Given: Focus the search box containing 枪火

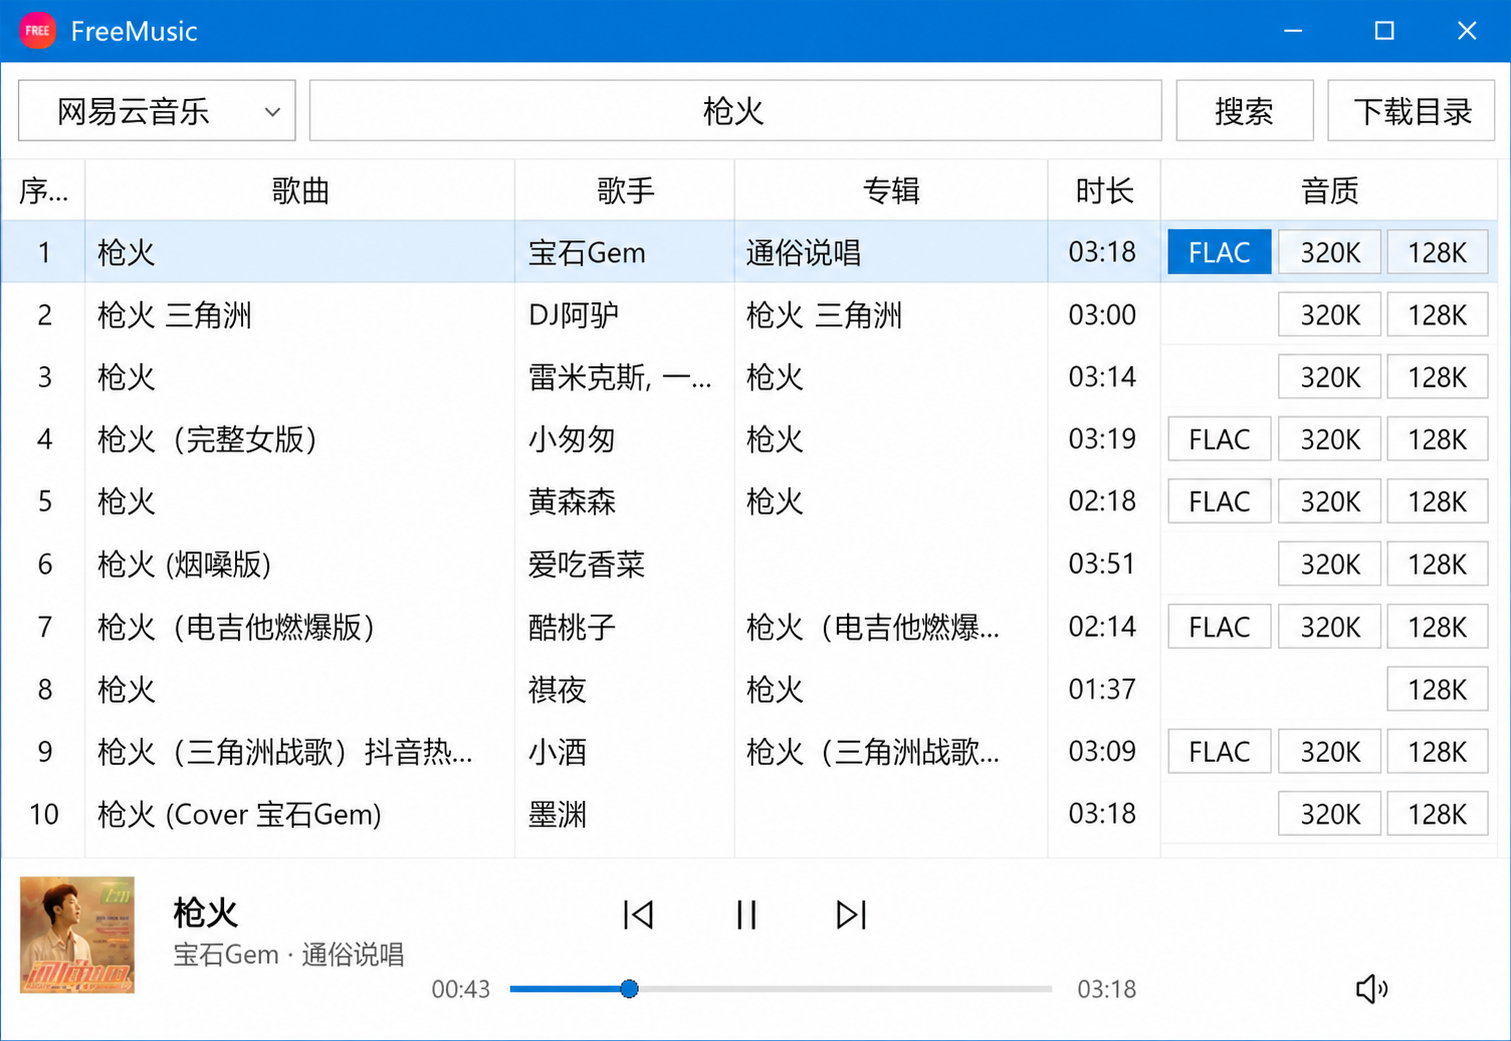Looking at the screenshot, I should point(735,111).
